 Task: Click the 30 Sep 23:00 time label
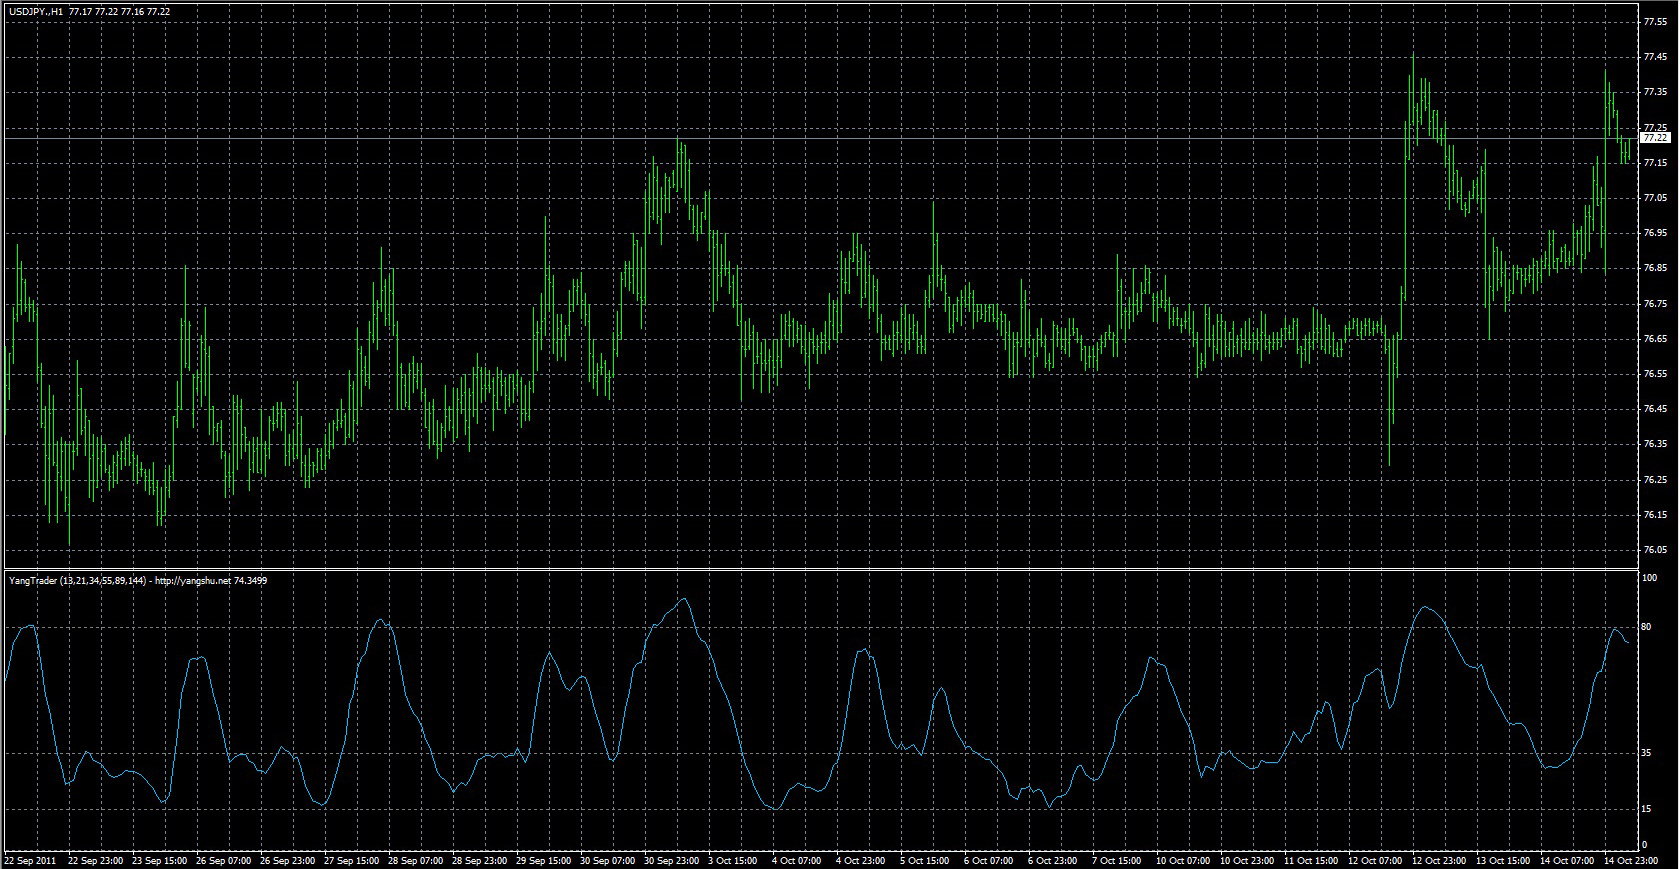pyautogui.click(x=673, y=860)
